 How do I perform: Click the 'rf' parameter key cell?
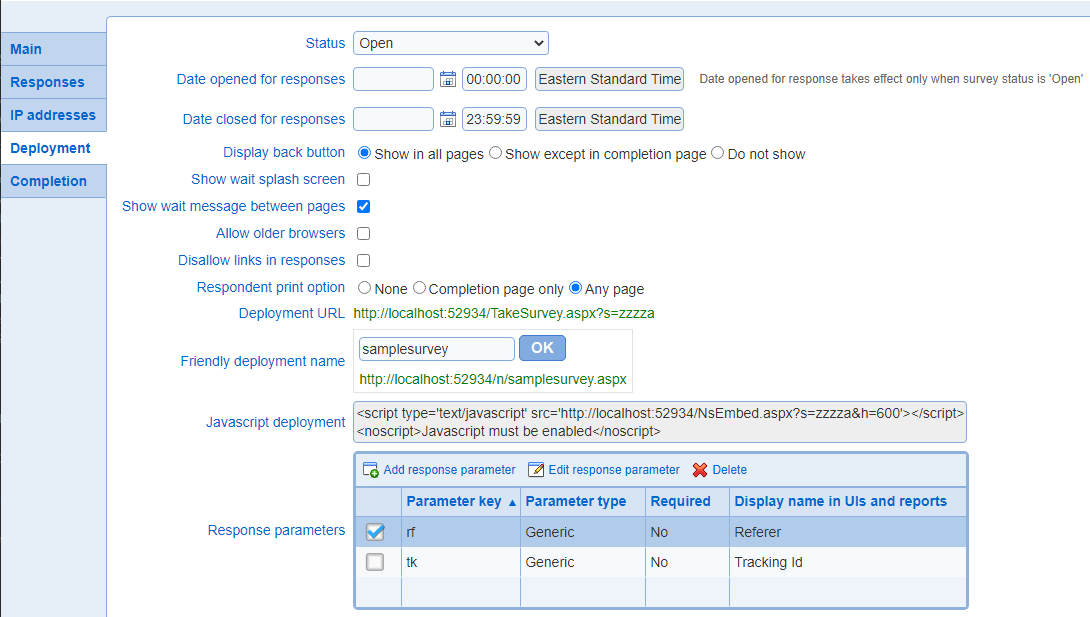coord(461,532)
